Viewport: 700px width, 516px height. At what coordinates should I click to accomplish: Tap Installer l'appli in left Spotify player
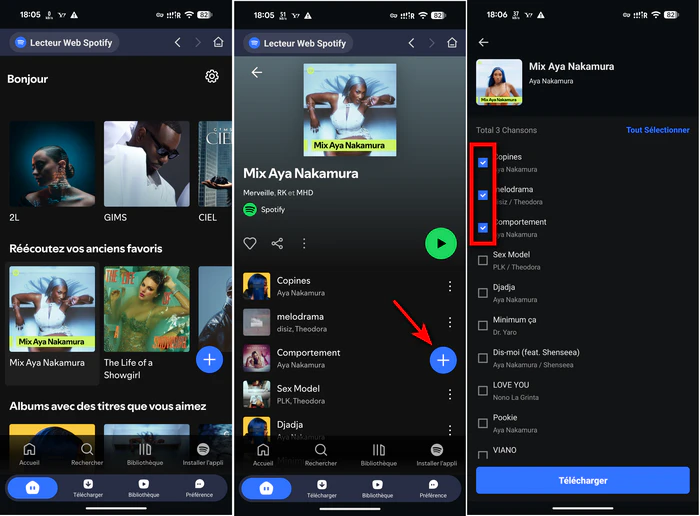coord(203,454)
